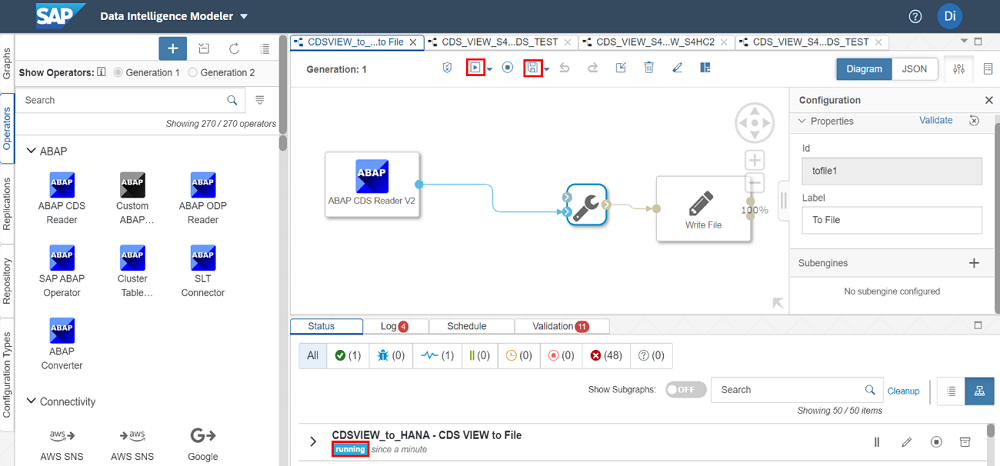Redo the last graph change
1000x466 pixels.
[592, 68]
